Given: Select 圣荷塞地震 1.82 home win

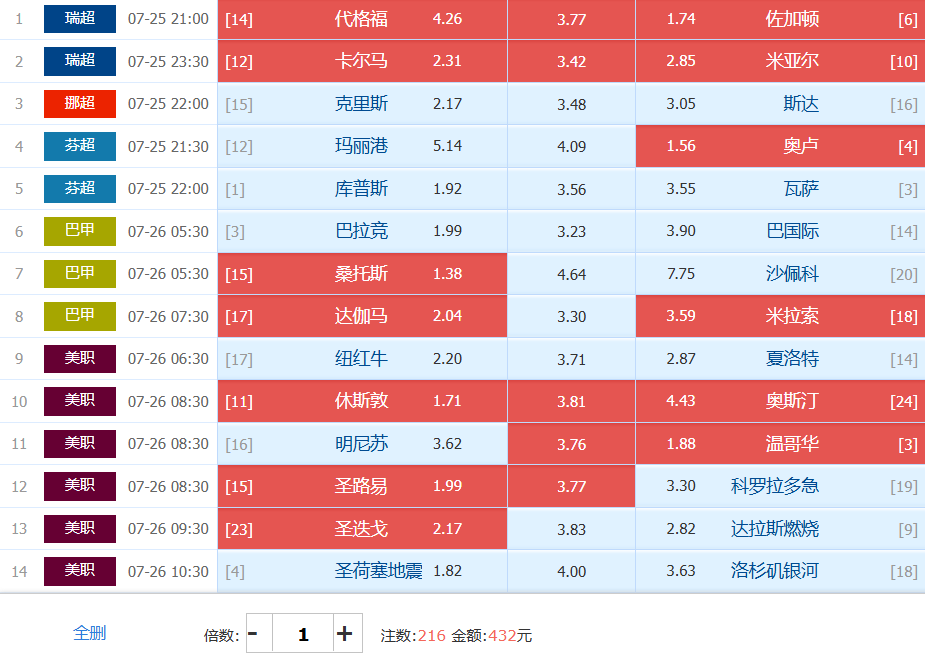Looking at the screenshot, I should [x=362, y=571].
